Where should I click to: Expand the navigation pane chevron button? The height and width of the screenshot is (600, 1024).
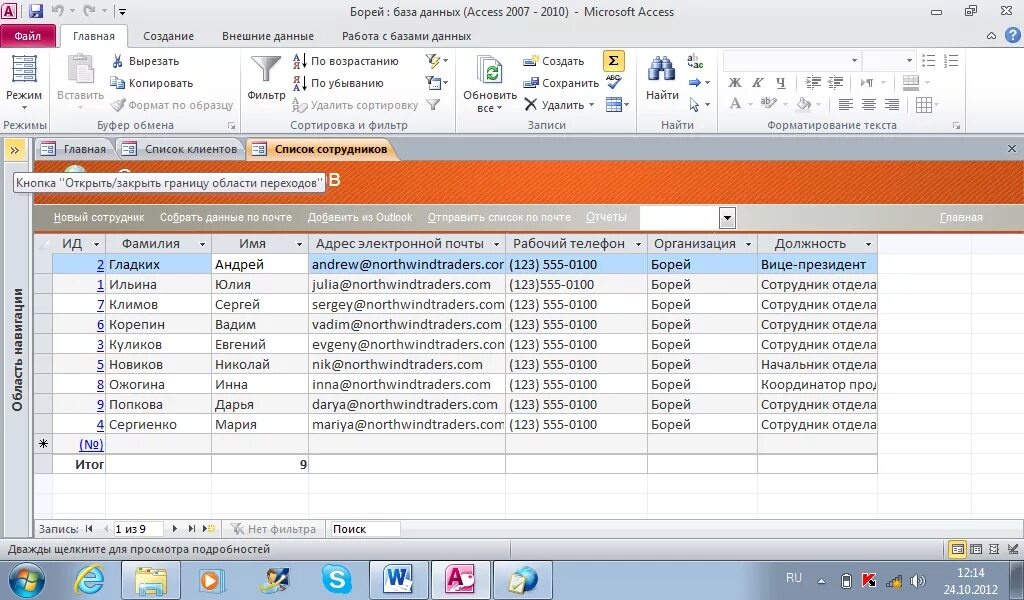click(14, 150)
